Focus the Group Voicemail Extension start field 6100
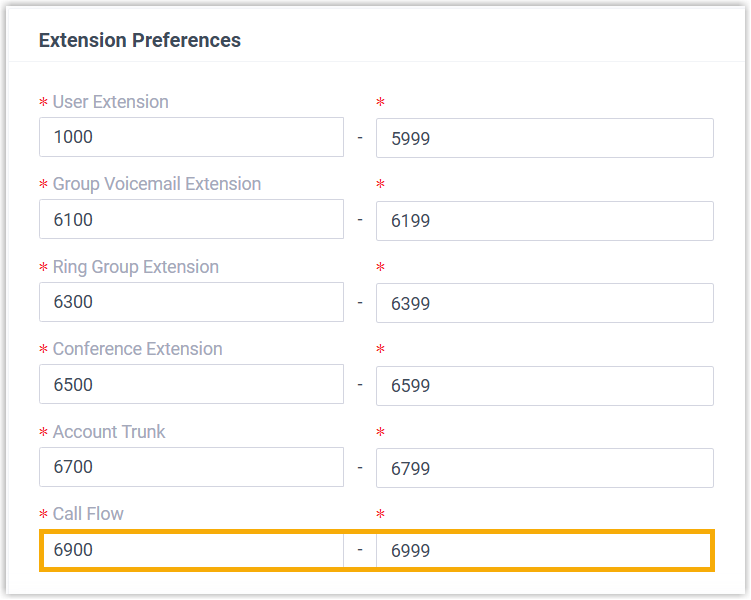This screenshot has width=751, height=600. 191,220
